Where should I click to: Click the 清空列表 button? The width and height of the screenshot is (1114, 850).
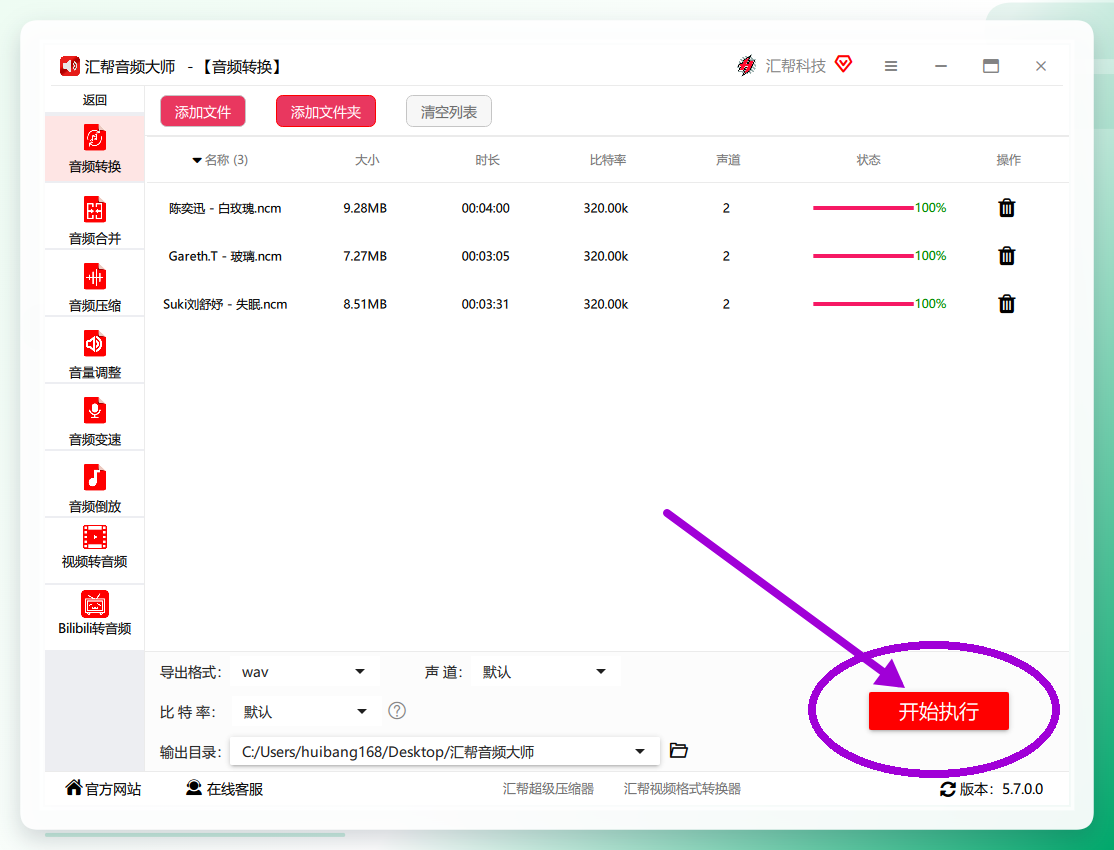click(448, 112)
